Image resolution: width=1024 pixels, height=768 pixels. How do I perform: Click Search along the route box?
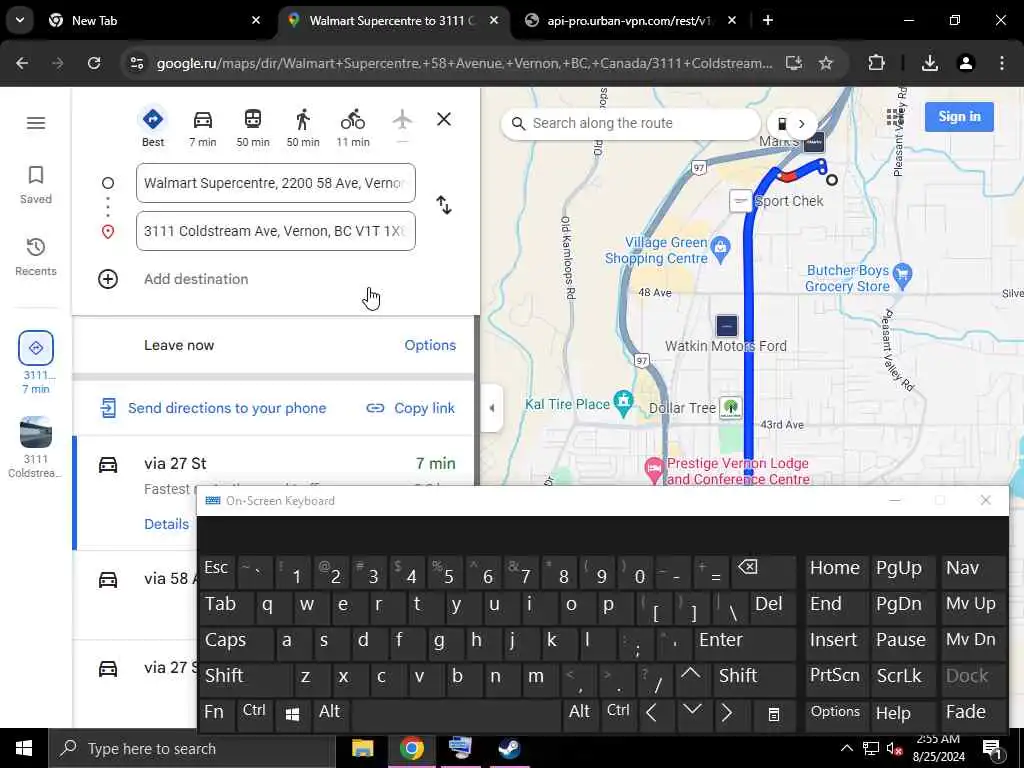(x=630, y=123)
